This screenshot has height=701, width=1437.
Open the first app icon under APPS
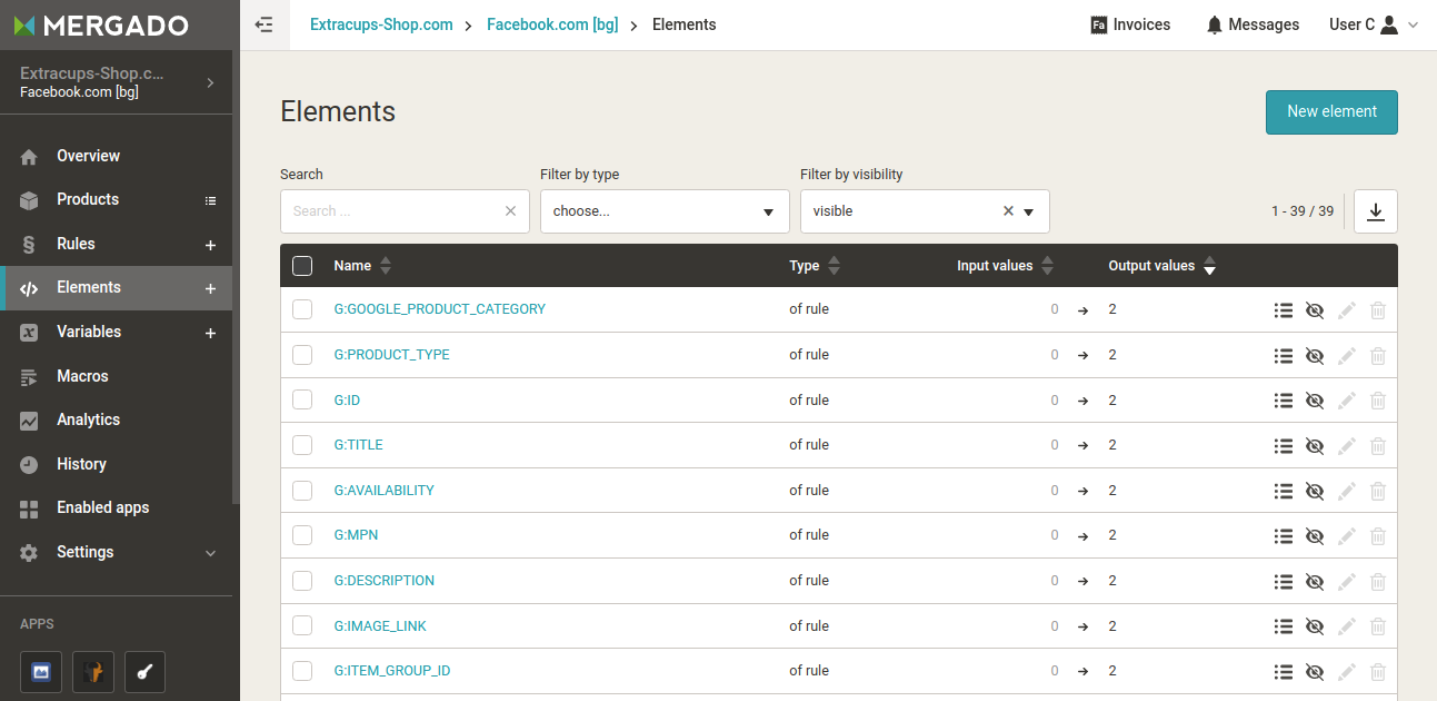point(41,672)
